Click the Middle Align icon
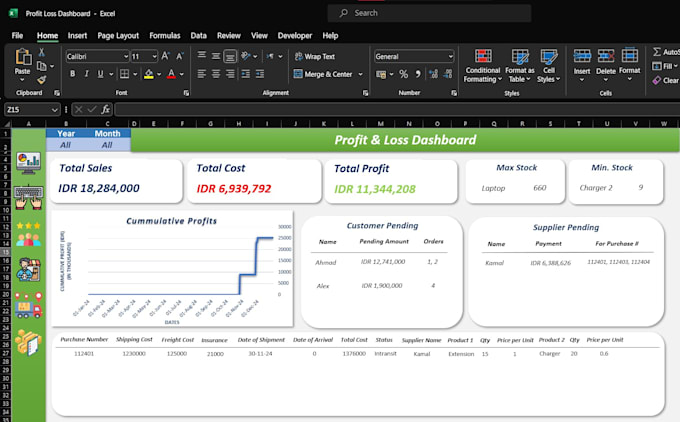 point(216,56)
